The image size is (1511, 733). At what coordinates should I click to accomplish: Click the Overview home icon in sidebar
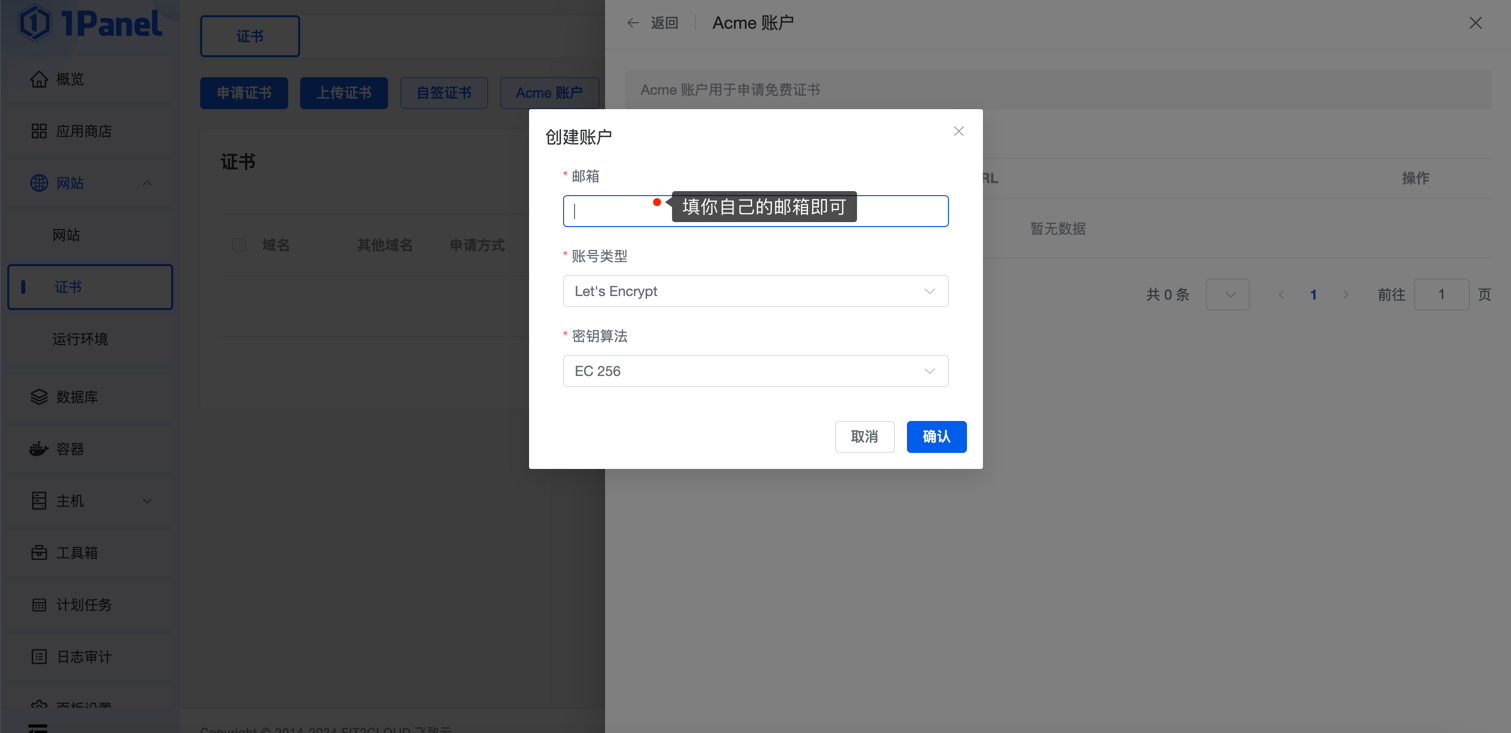tap(39, 79)
